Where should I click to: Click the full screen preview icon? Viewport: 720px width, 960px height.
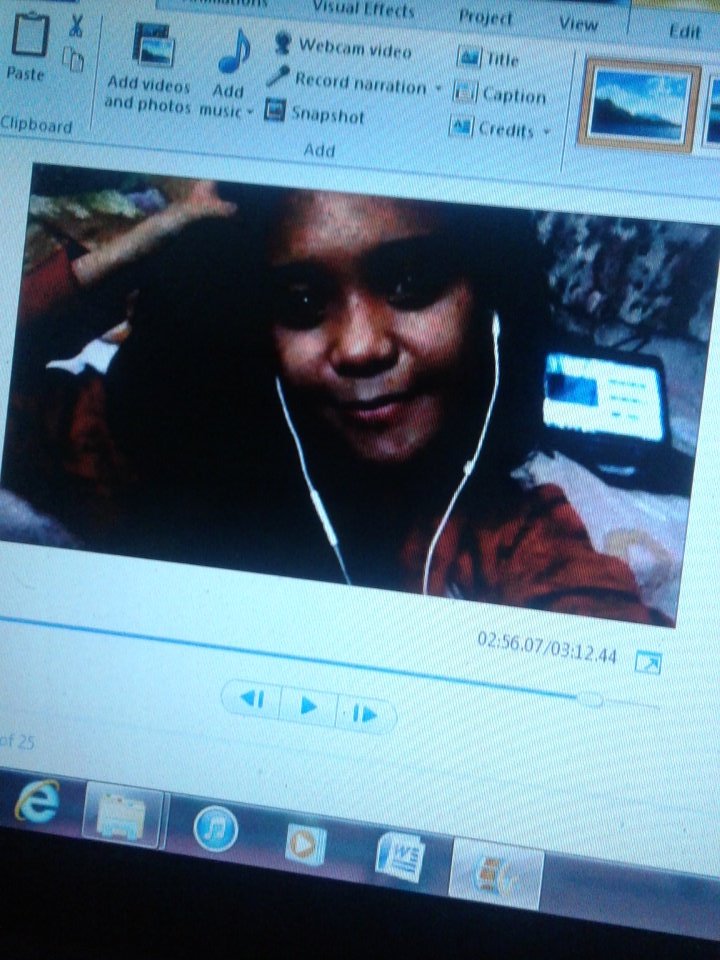(x=648, y=662)
